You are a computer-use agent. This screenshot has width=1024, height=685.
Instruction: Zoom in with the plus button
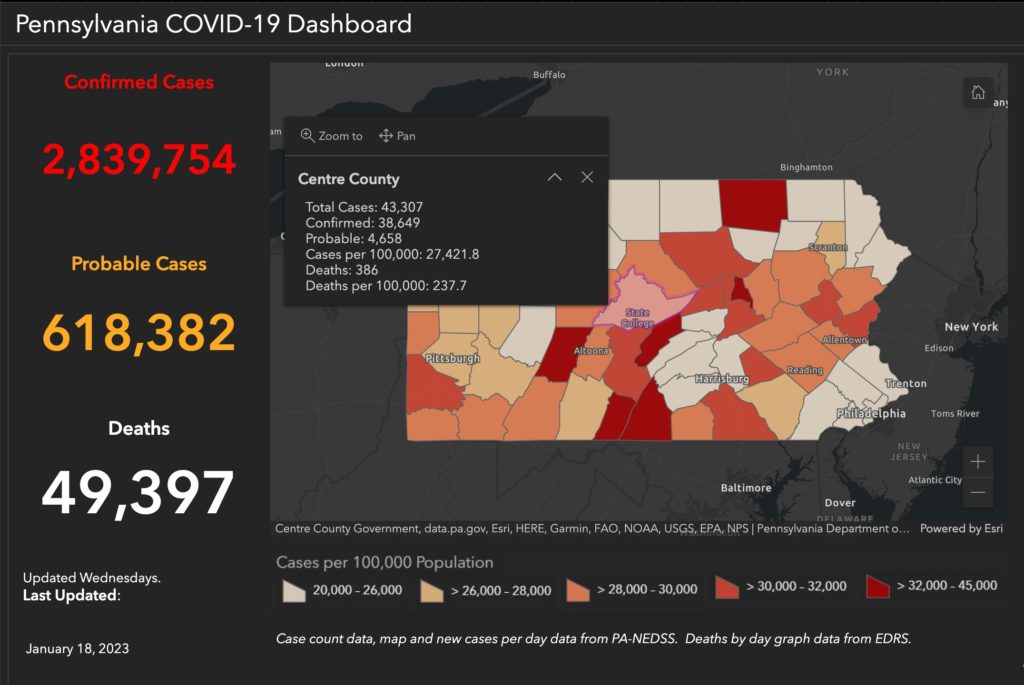(978, 462)
